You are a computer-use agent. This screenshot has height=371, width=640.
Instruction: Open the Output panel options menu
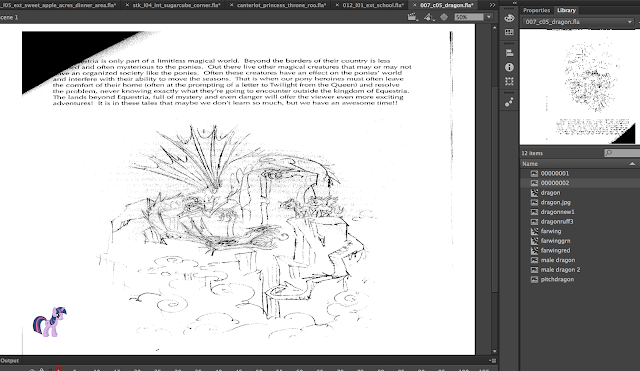493,361
